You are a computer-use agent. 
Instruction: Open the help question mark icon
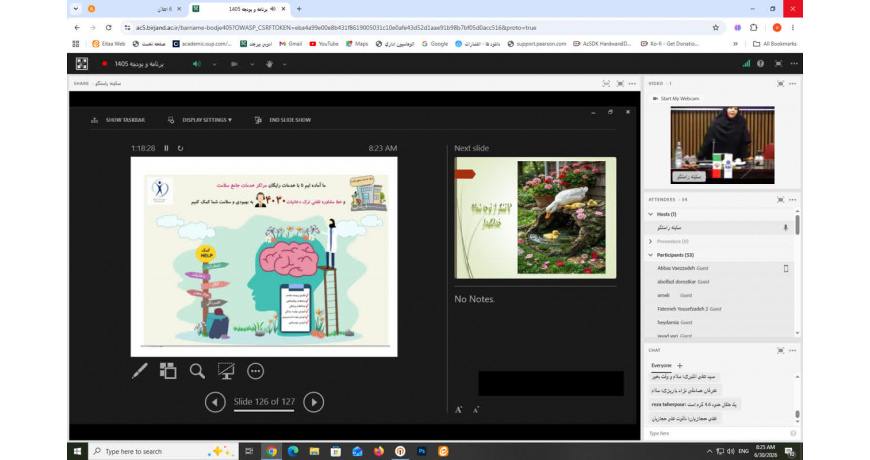click(761, 64)
